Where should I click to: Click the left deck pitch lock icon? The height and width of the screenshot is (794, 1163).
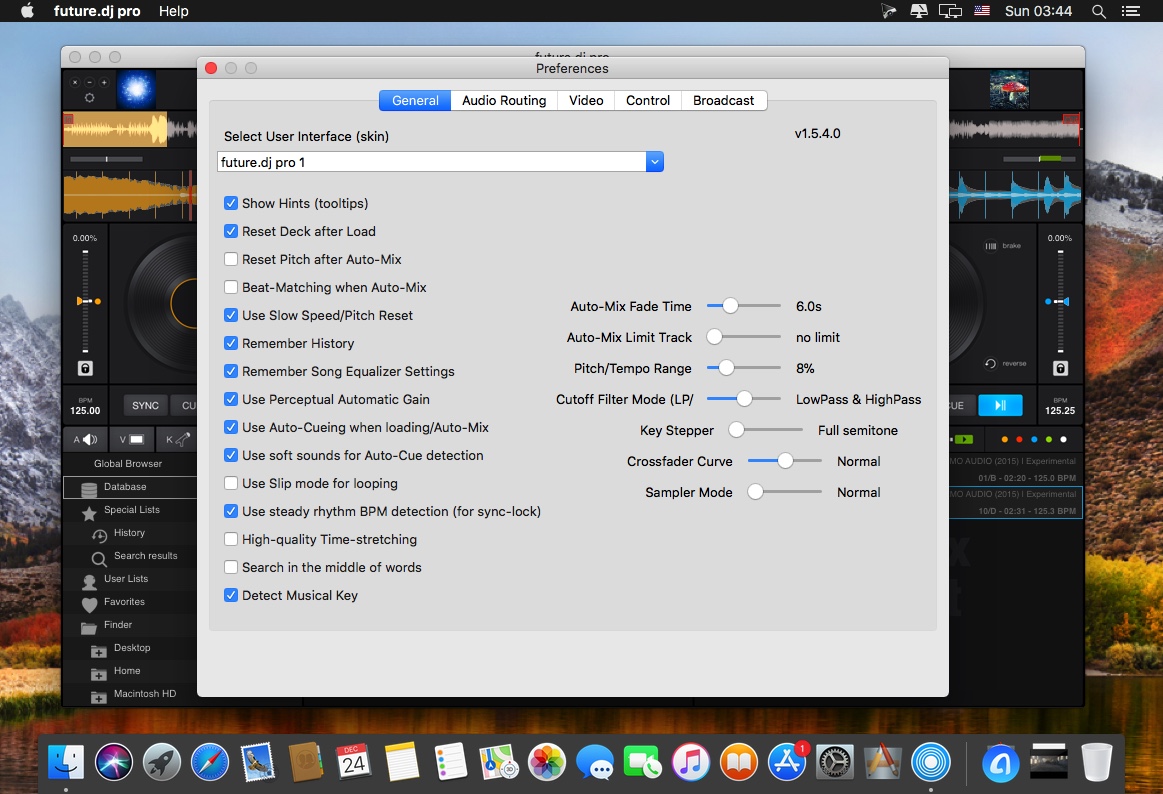pos(85,368)
